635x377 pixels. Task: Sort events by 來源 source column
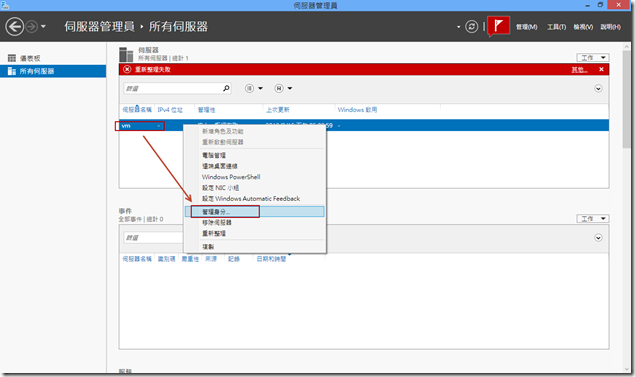pos(211,259)
